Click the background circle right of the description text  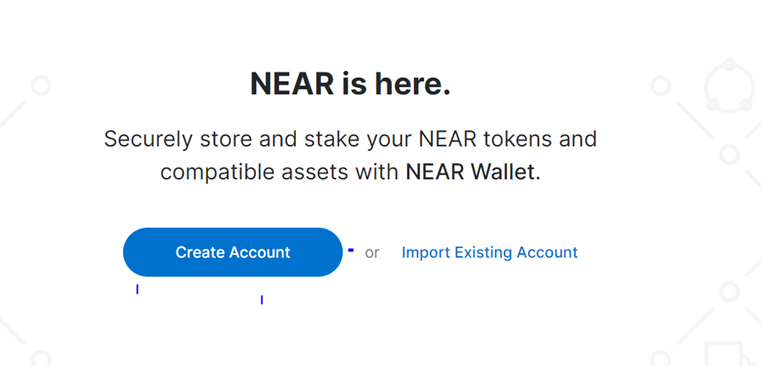(729, 155)
